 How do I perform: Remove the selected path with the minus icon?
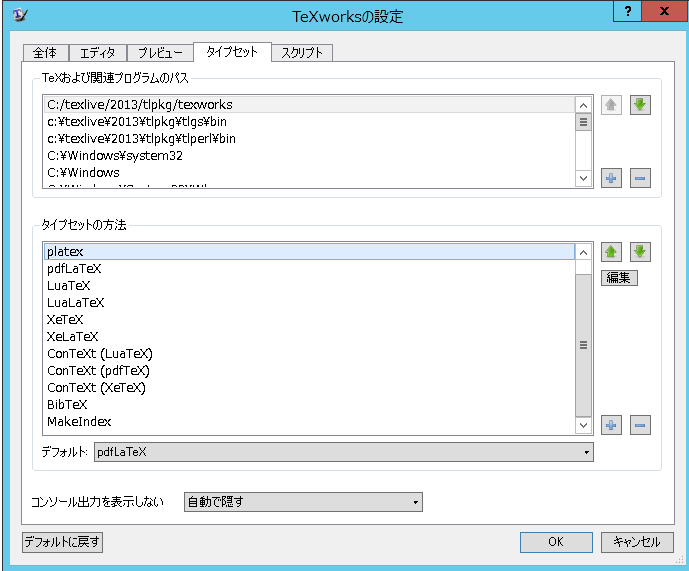pyautogui.click(x=640, y=178)
